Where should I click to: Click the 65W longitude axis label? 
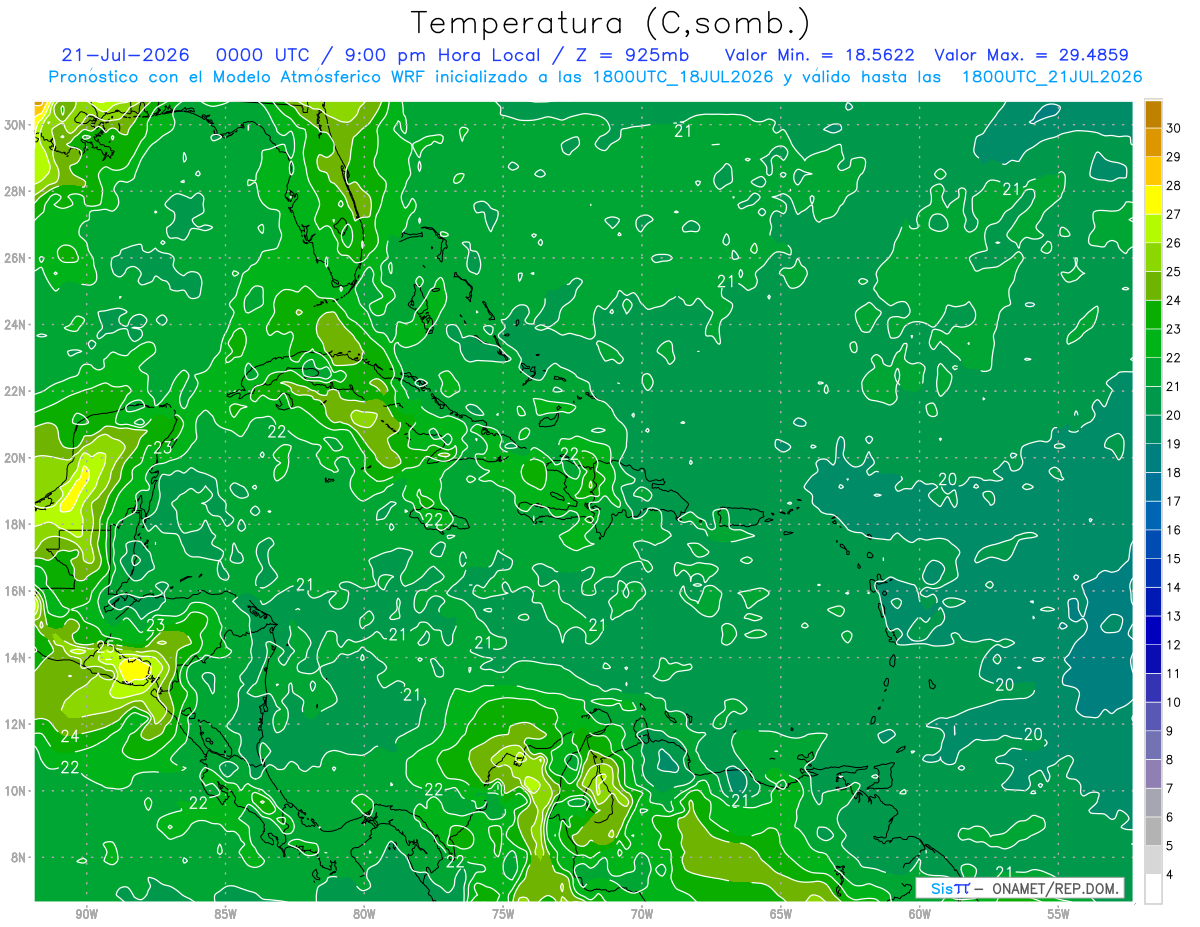(781, 914)
